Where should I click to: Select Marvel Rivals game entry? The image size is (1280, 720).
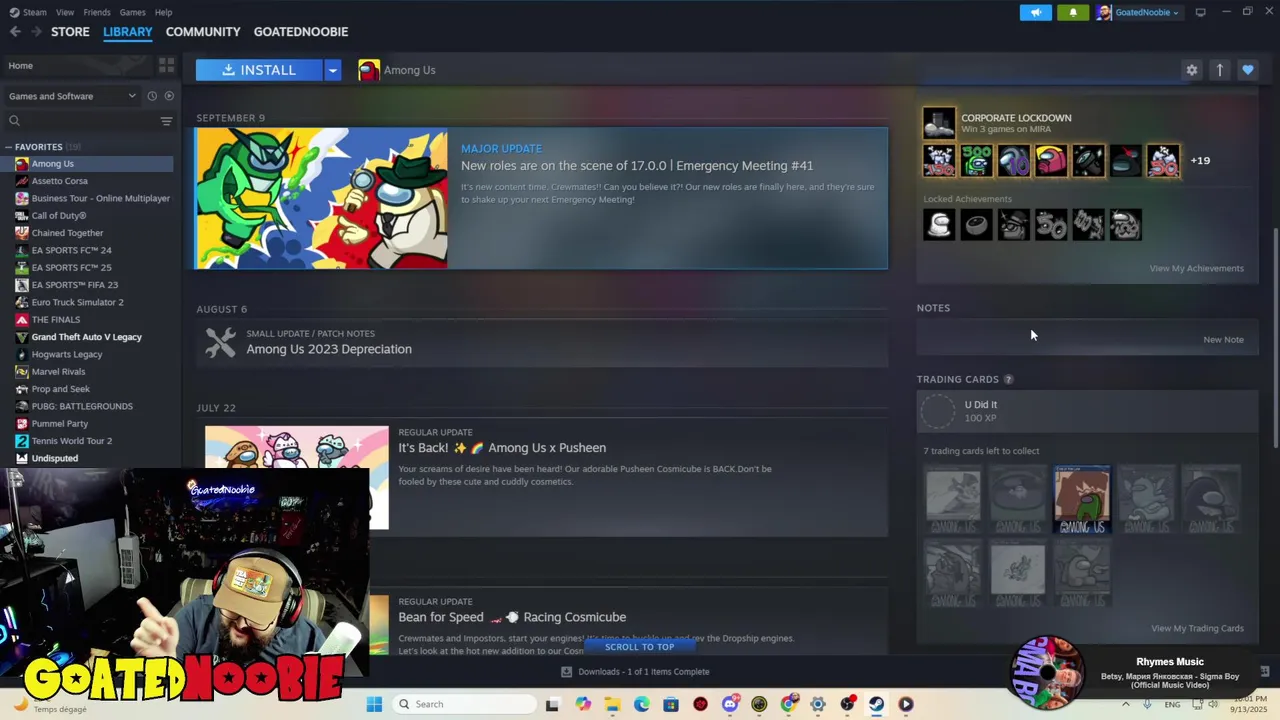(58, 371)
